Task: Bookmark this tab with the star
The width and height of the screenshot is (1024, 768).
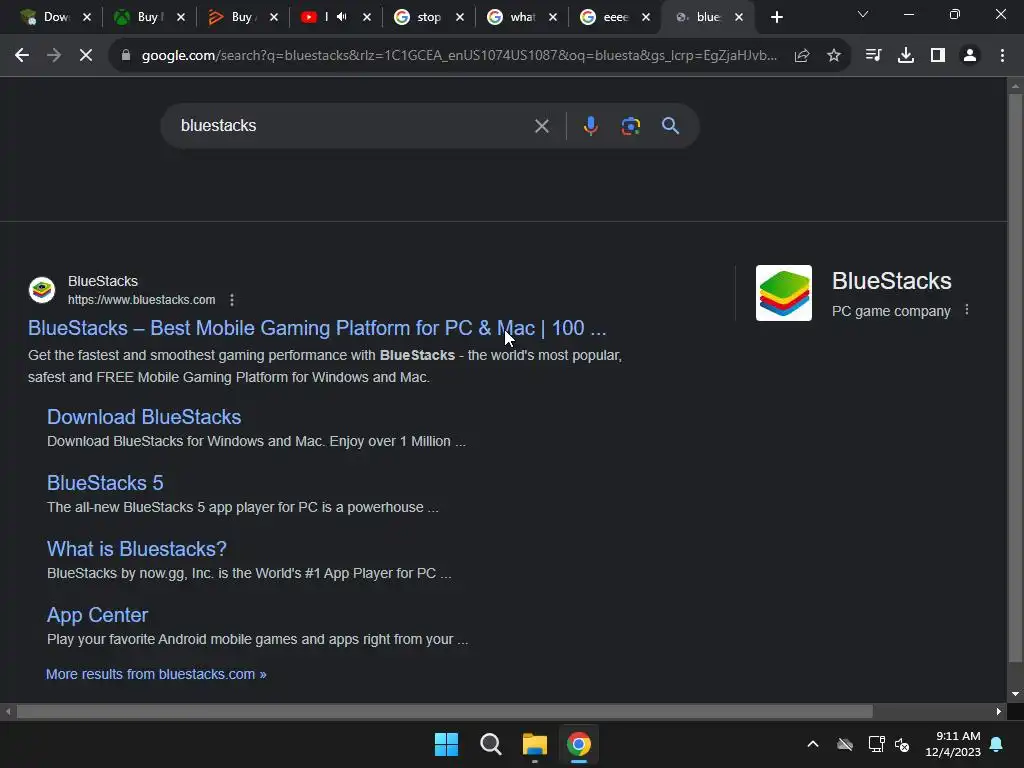Action: pyautogui.click(x=834, y=56)
